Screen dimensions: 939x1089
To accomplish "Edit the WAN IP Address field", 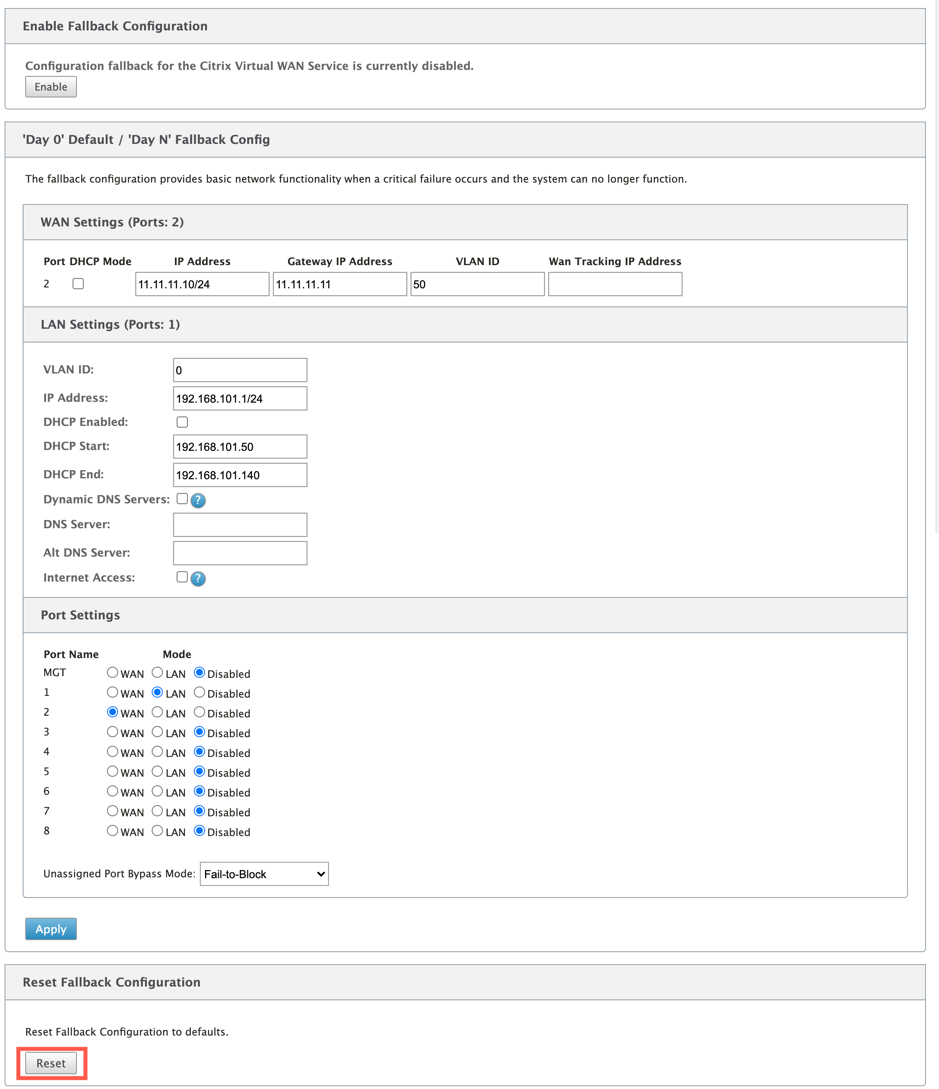I will click(x=202, y=284).
